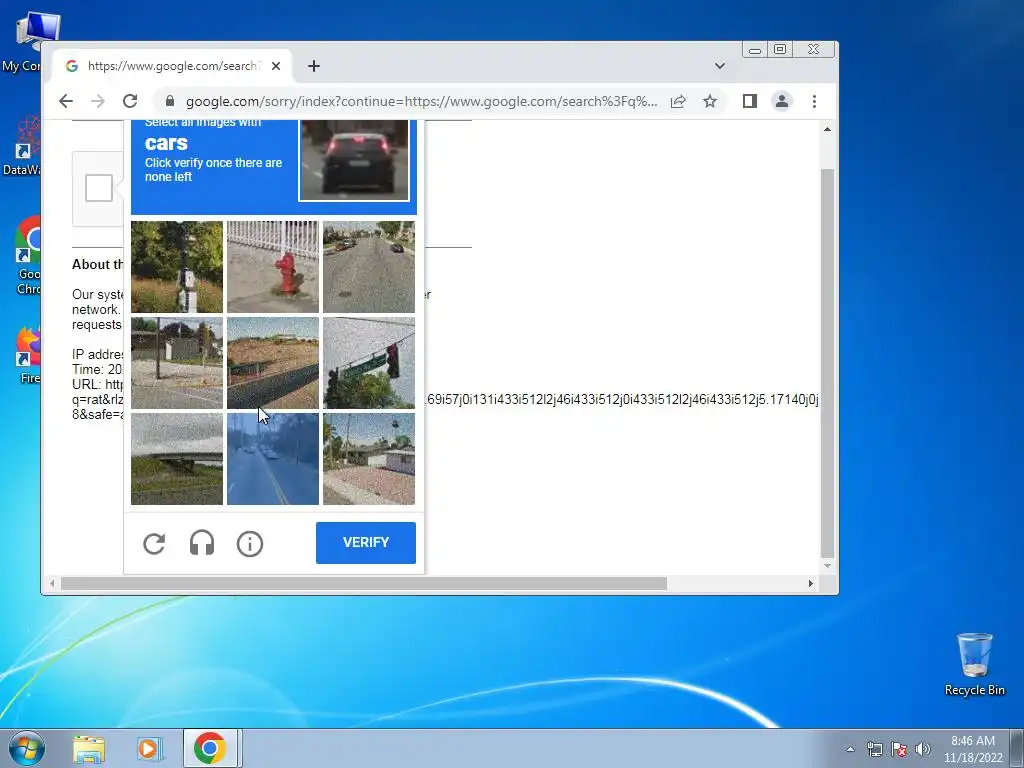The height and width of the screenshot is (768, 1024).
Task: Select the tile with the dirt hillside fence
Action: [x=273, y=362]
